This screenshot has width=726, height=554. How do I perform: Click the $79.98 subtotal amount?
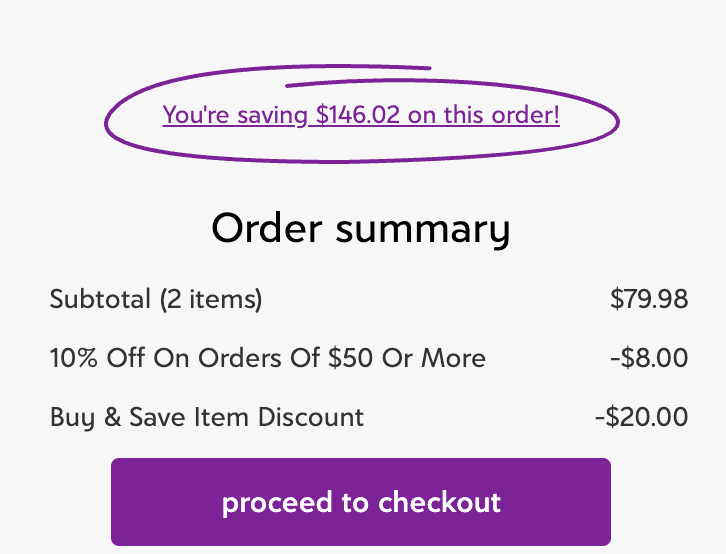coord(649,299)
